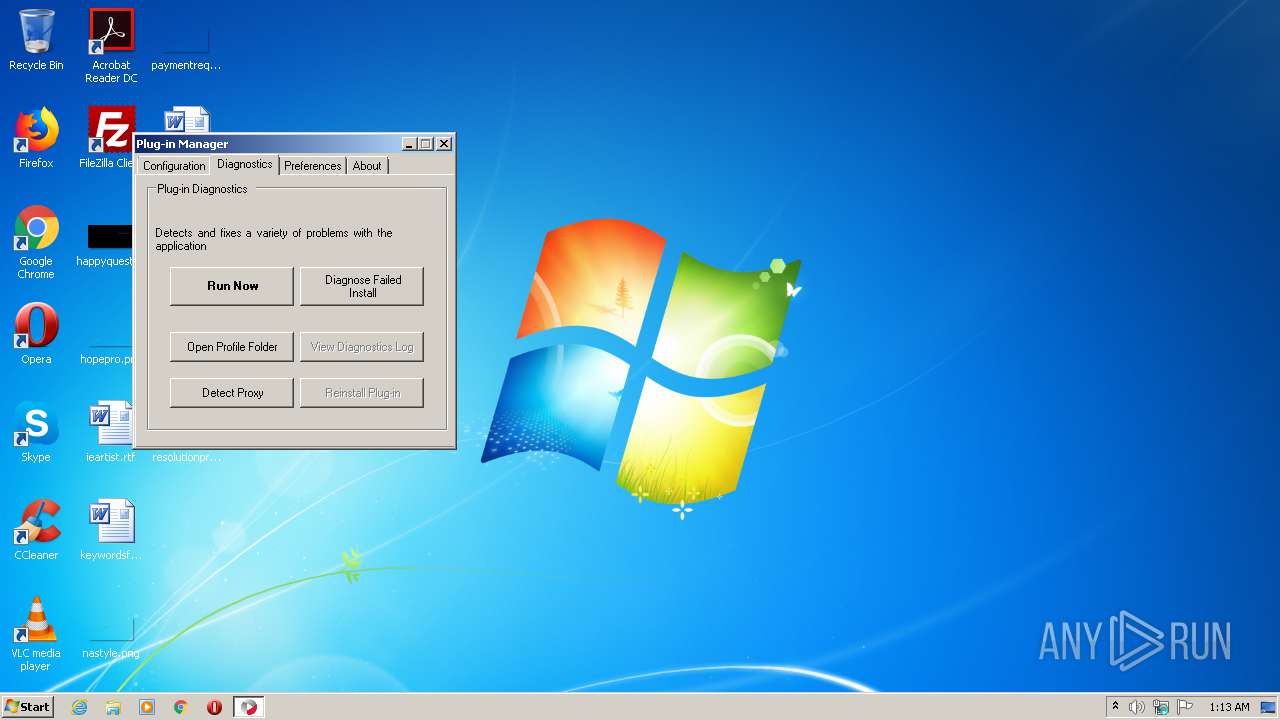Image resolution: width=1280 pixels, height=720 pixels.
Task: Select the Opera desktop shortcut
Action: 36,334
